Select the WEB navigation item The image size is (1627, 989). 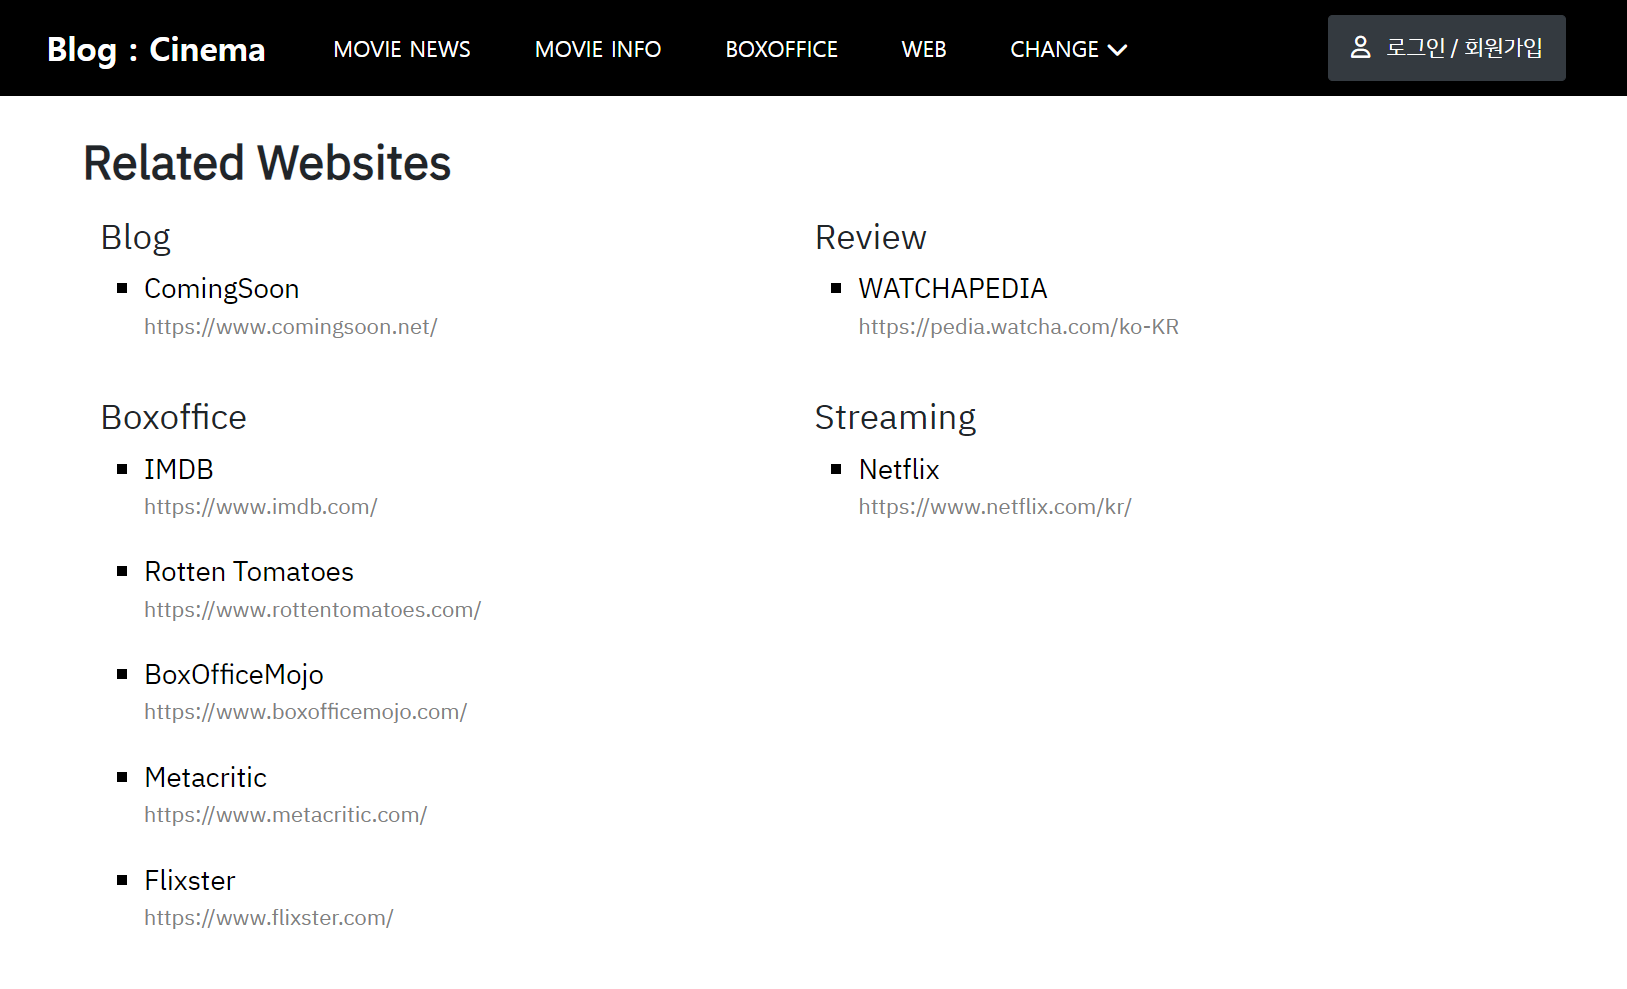[923, 48]
